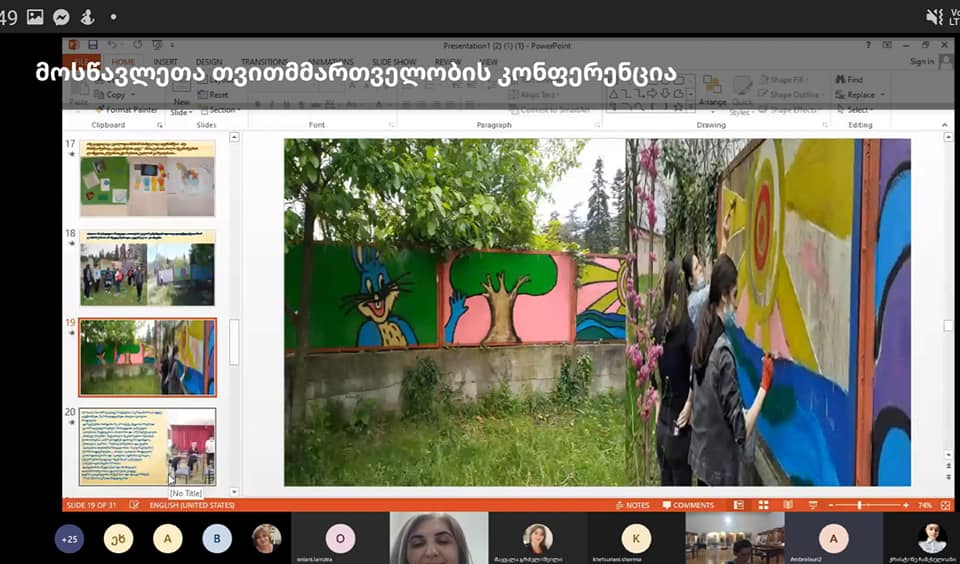Open the HOME ribbon tab
Viewport: 960px width, 564px height.
pos(122,62)
